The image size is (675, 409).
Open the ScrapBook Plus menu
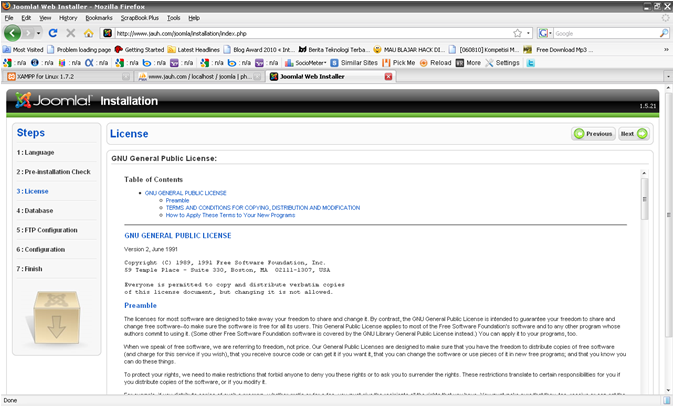pyautogui.click(x=139, y=18)
